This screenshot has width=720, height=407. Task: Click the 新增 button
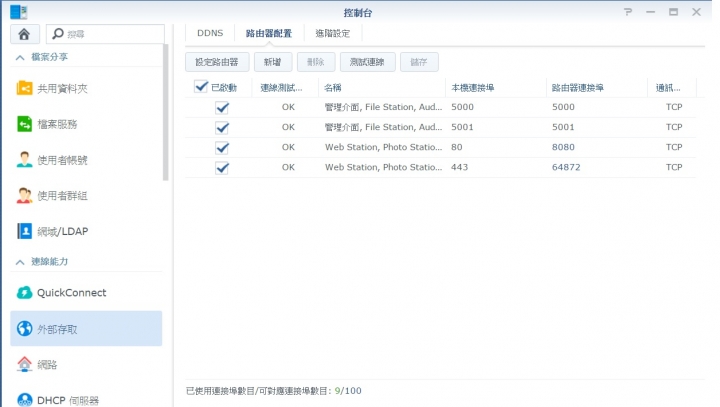point(273,62)
